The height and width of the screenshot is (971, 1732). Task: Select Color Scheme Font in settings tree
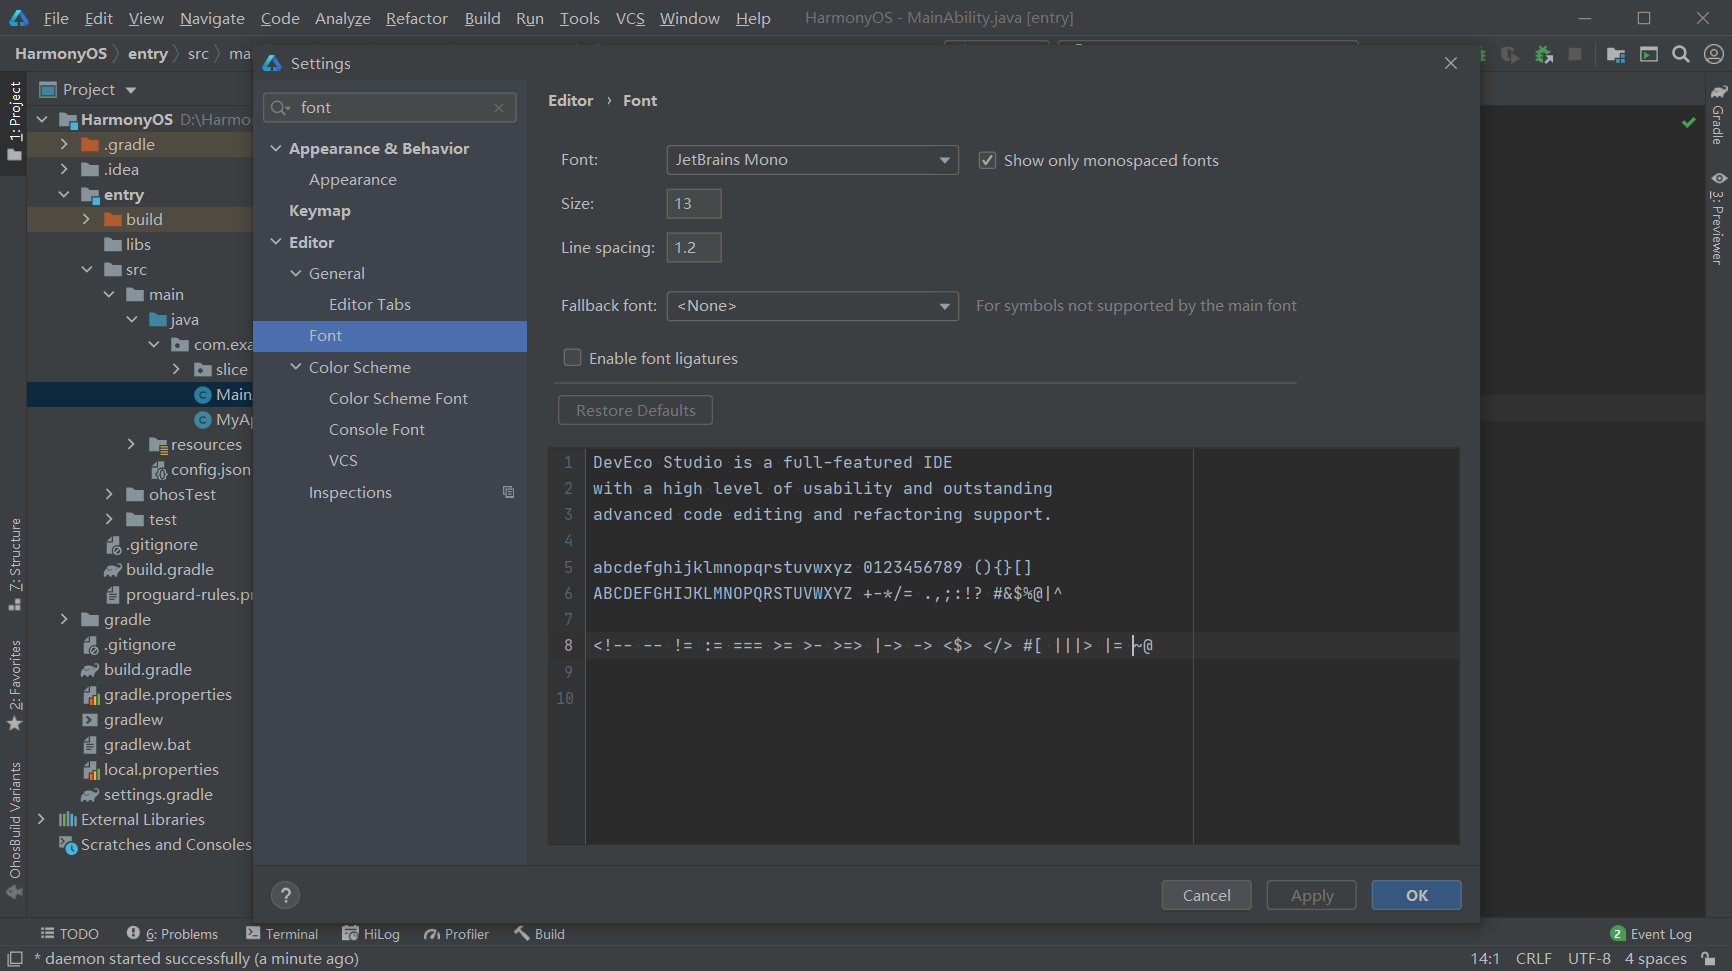pyautogui.click(x=398, y=398)
